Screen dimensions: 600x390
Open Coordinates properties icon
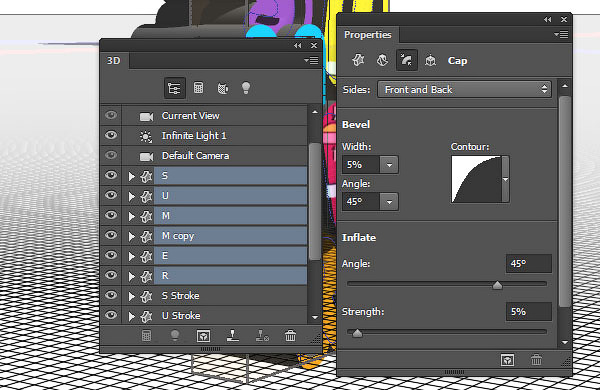(430, 60)
